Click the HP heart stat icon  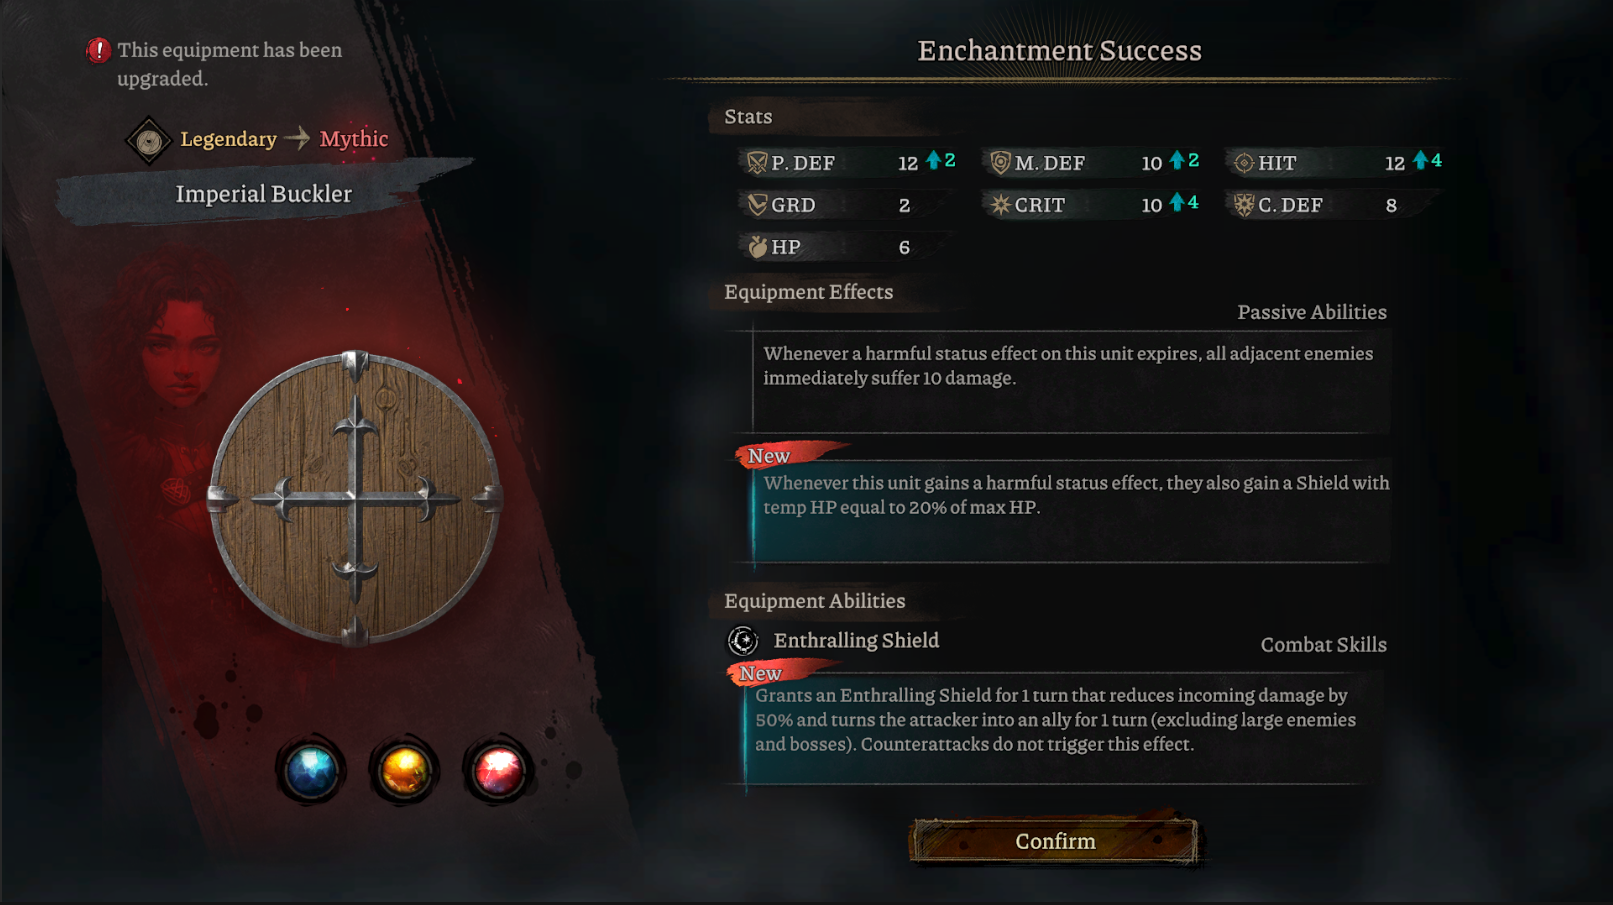point(757,246)
